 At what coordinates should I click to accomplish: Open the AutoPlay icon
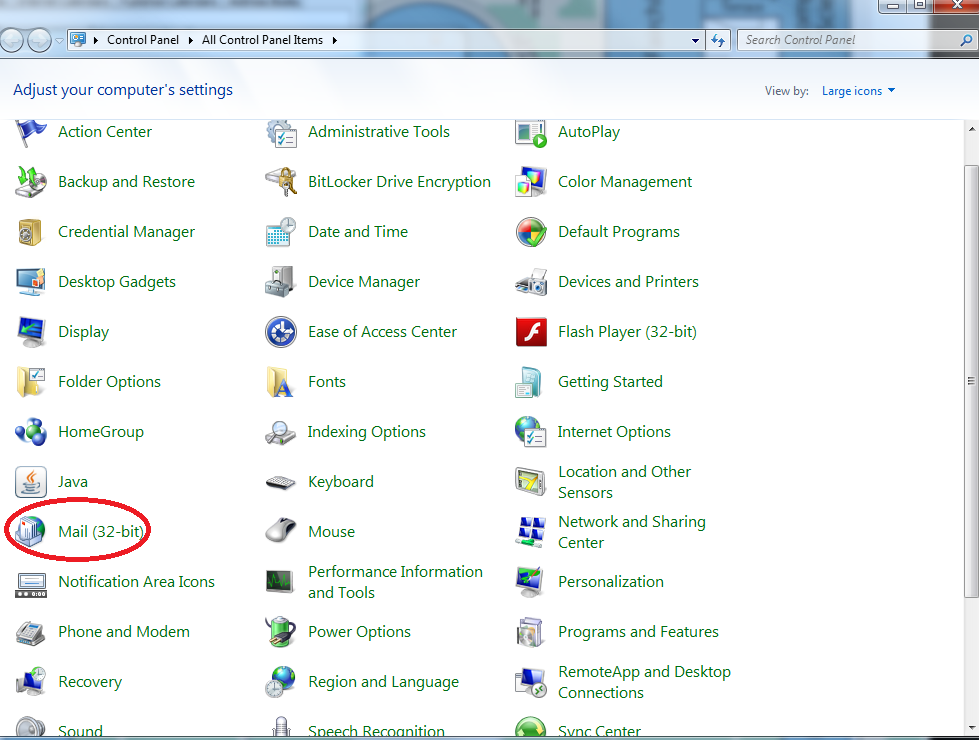click(531, 132)
